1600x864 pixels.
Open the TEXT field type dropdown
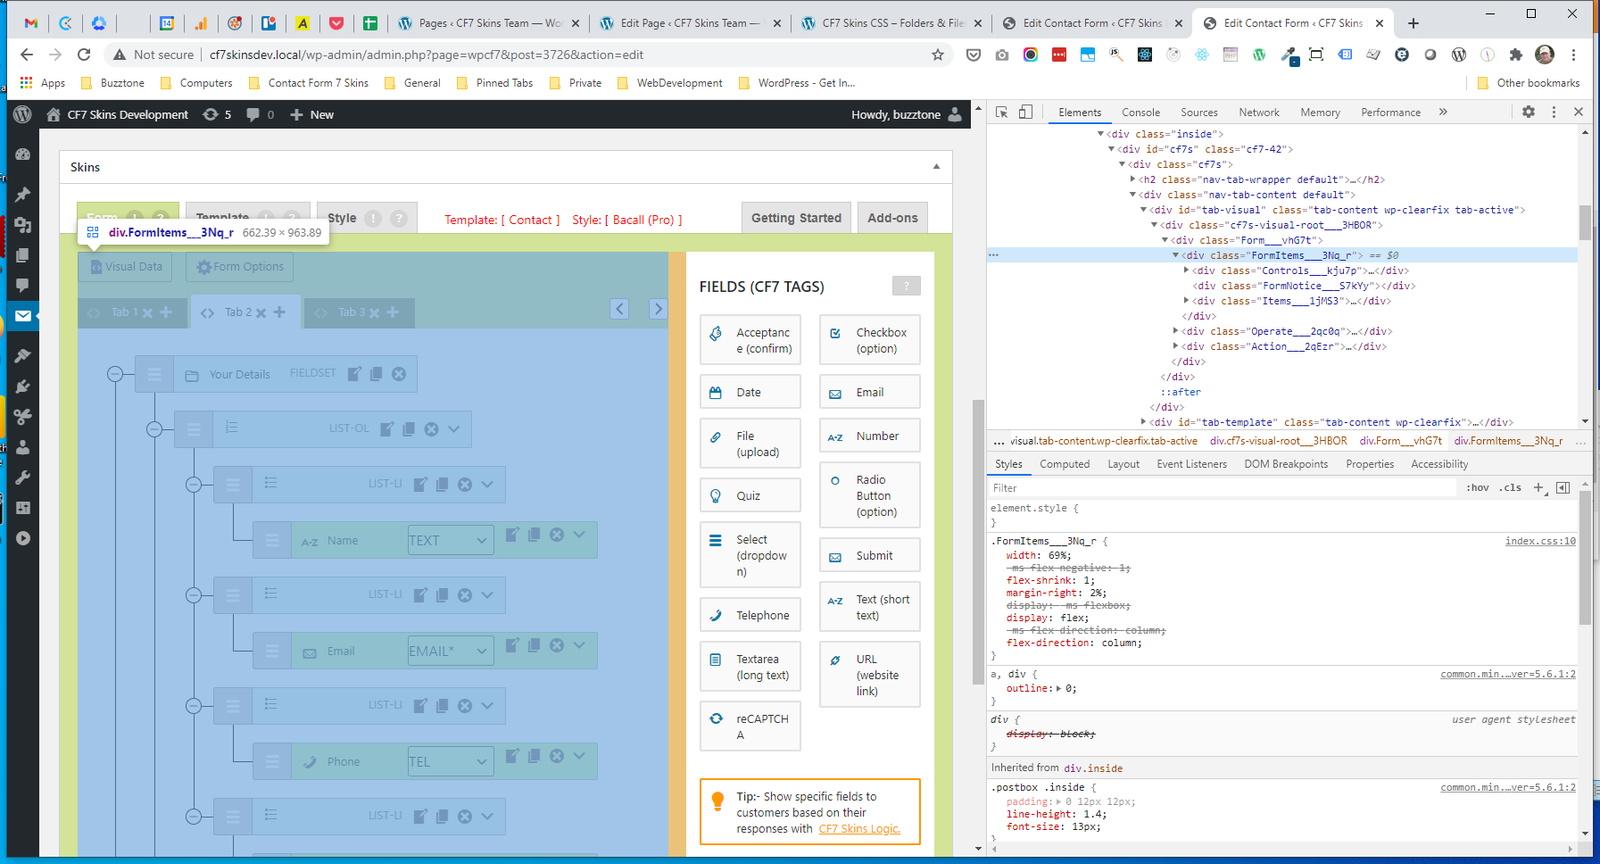click(450, 540)
